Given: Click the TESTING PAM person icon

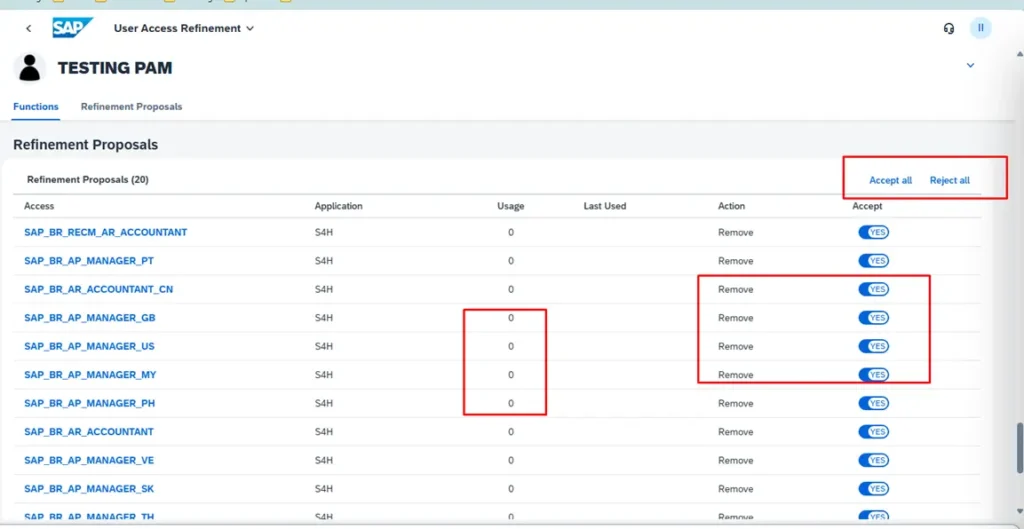Looking at the screenshot, I should 31,68.
